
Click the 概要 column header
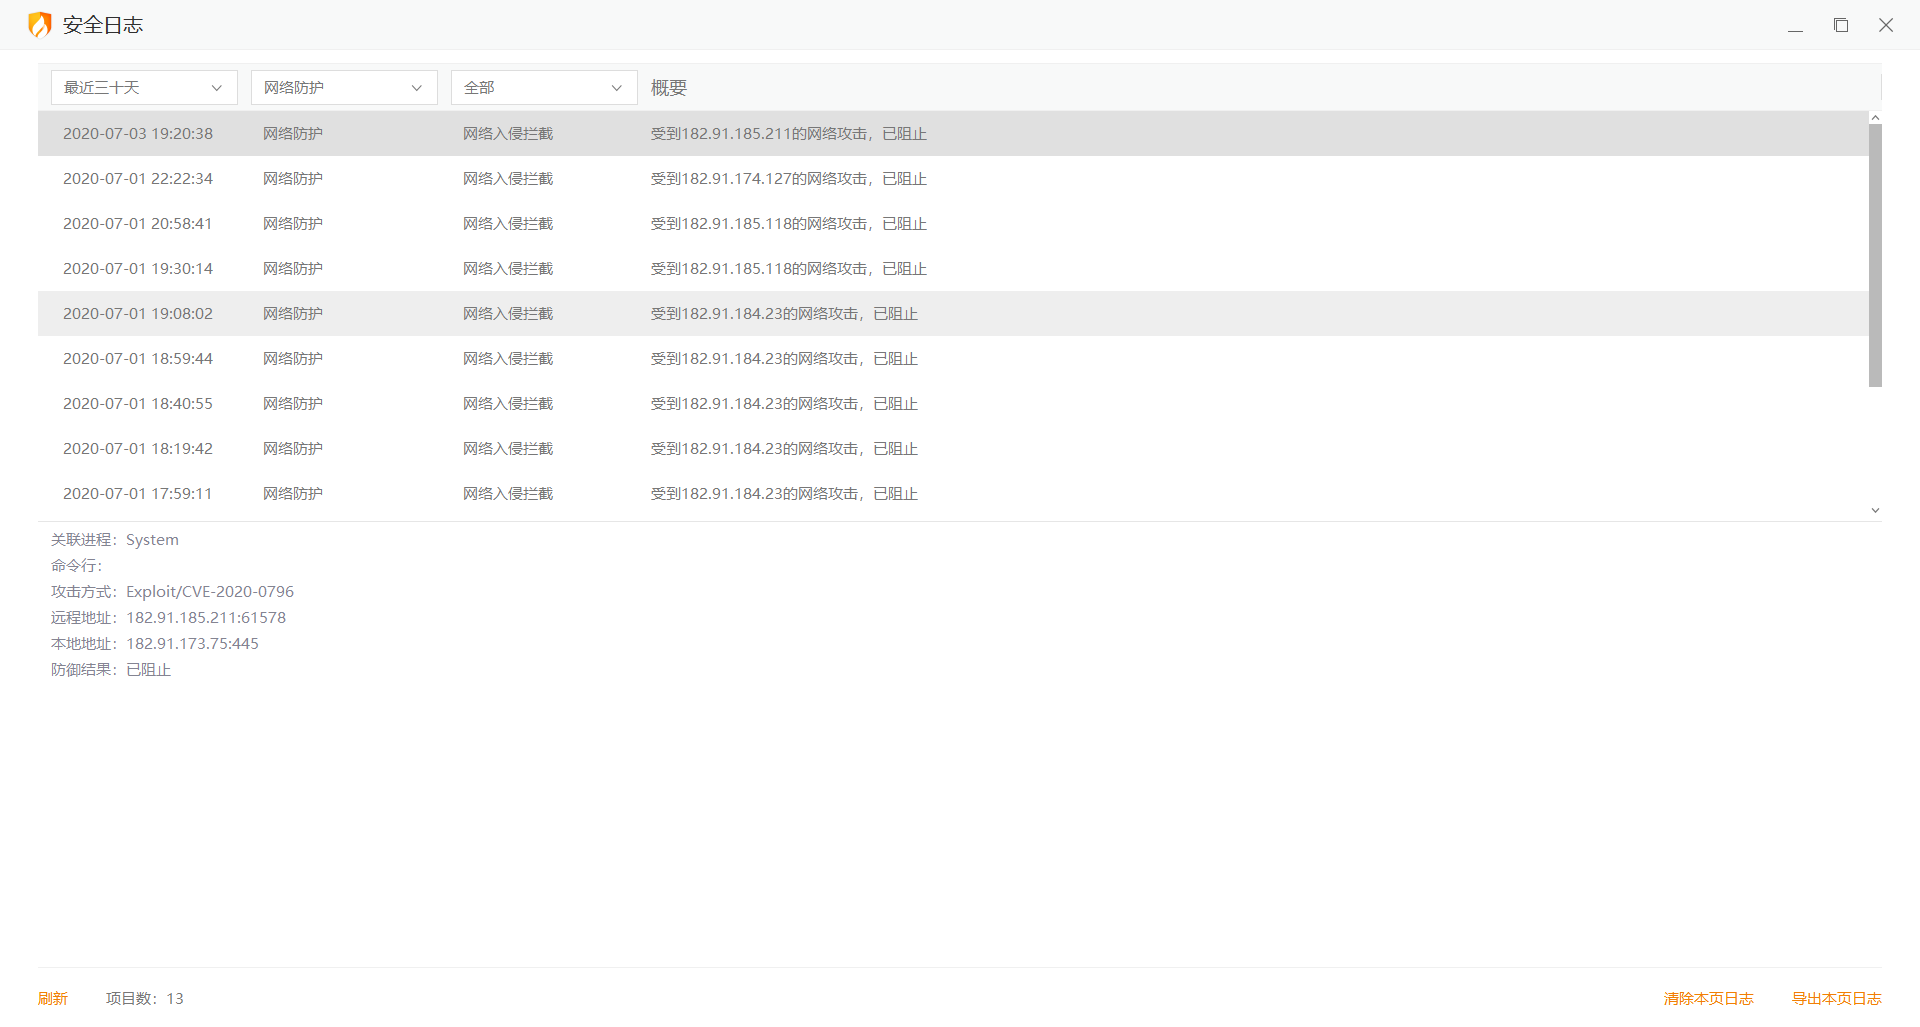(x=669, y=88)
